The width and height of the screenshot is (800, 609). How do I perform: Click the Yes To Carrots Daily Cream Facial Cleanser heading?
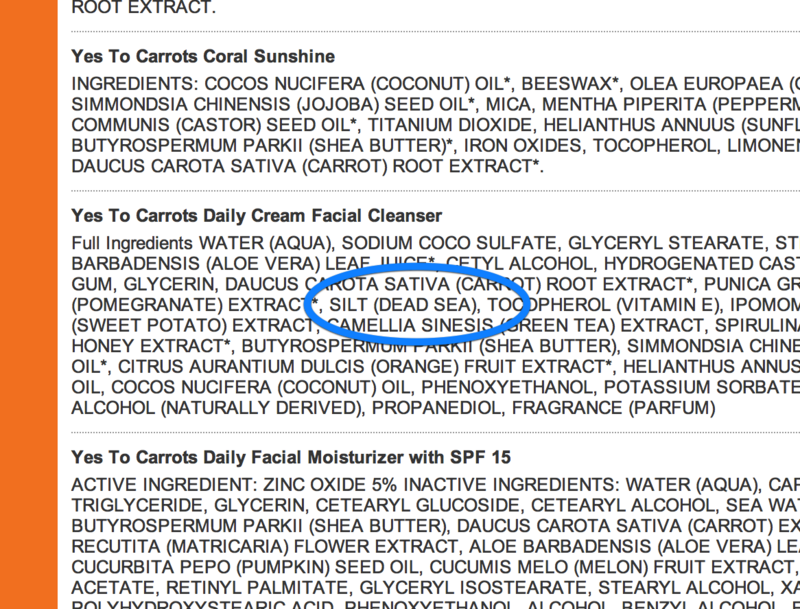(x=257, y=216)
